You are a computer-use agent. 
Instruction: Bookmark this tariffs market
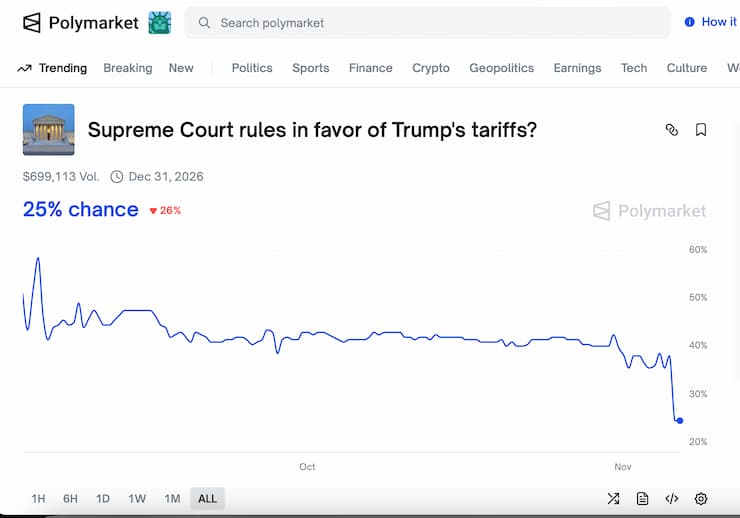(x=701, y=130)
